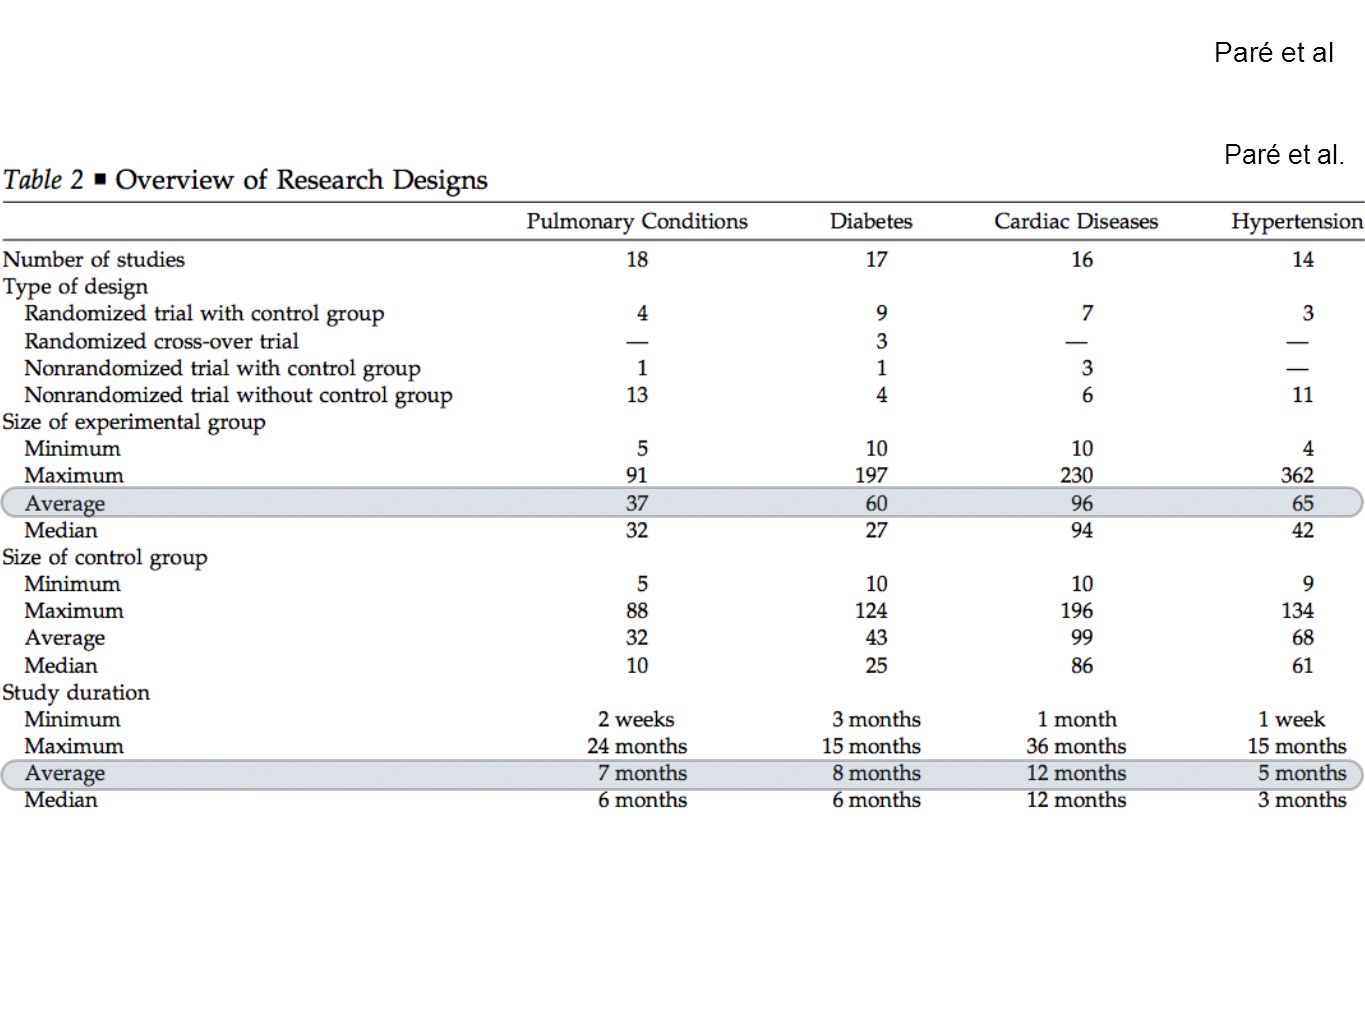Click 'Randomized cross-over trial' row label
This screenshot has height=1024, width=1365.
pyautogui.click(x=162, y=341)
